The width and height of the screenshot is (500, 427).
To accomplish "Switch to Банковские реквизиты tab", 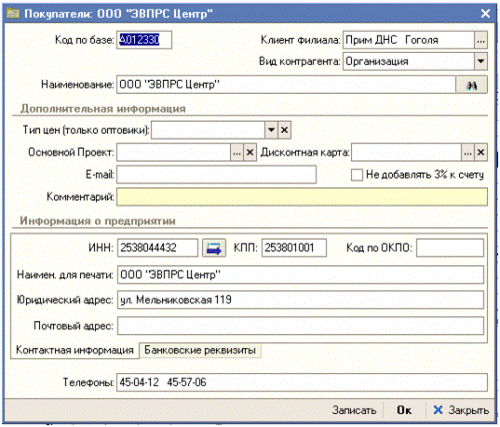I will pos(200,350).
